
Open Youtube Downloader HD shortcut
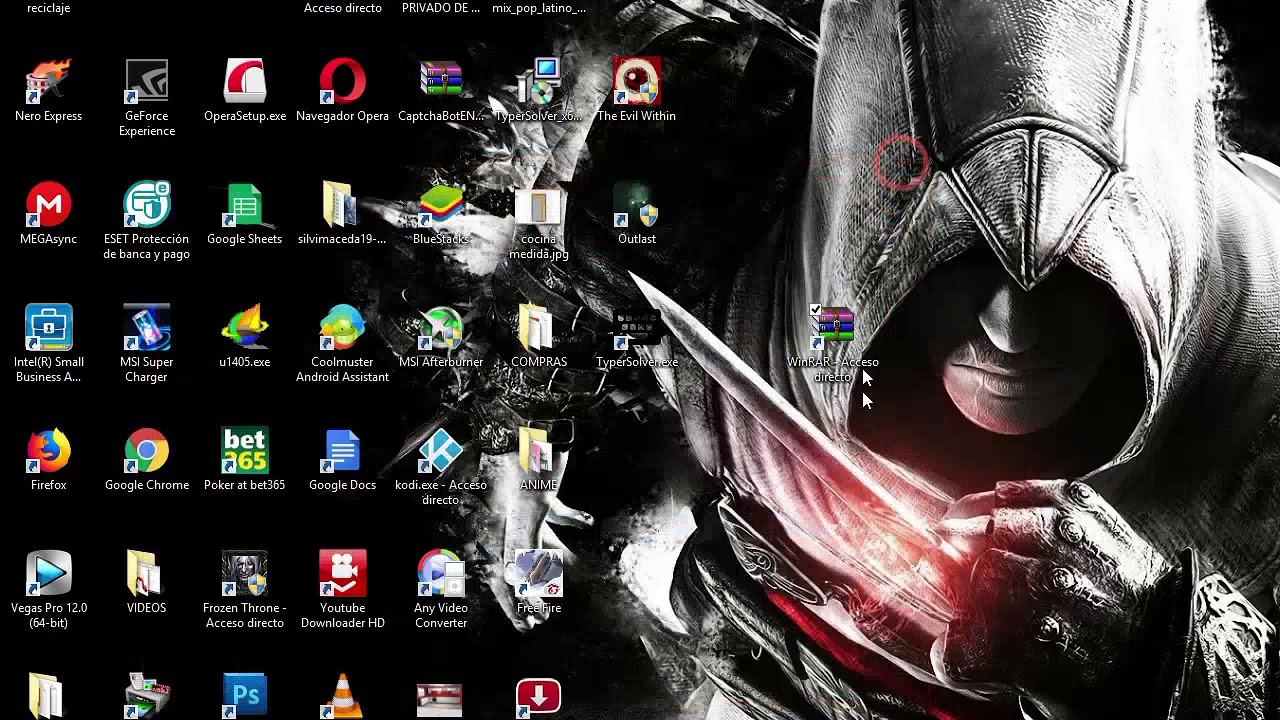pos(342,574)
